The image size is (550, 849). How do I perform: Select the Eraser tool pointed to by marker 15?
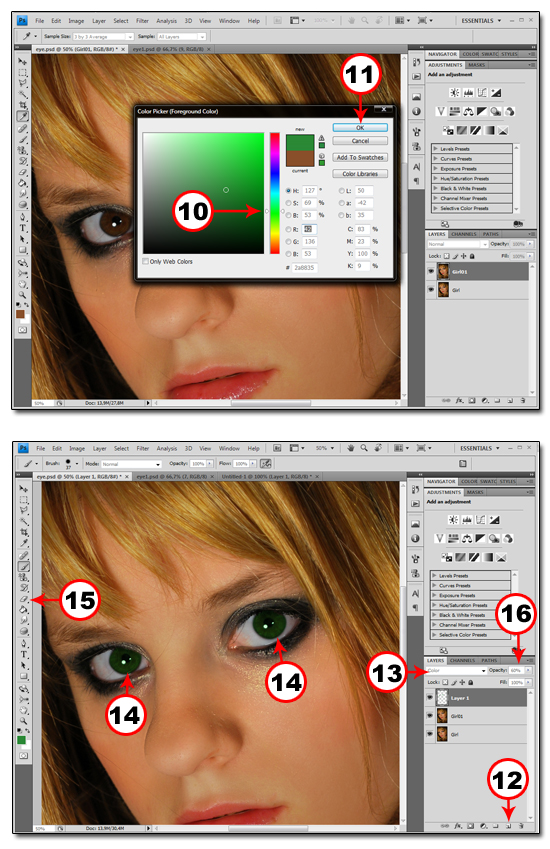click(24, 599)
